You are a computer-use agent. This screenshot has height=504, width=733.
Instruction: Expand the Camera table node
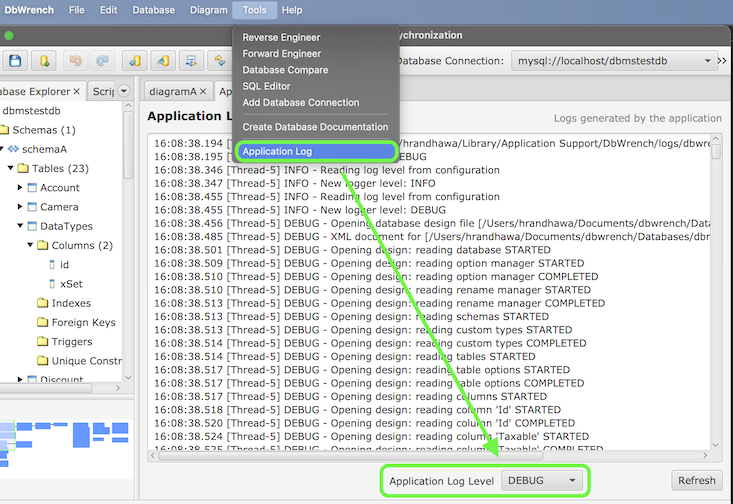20,206
